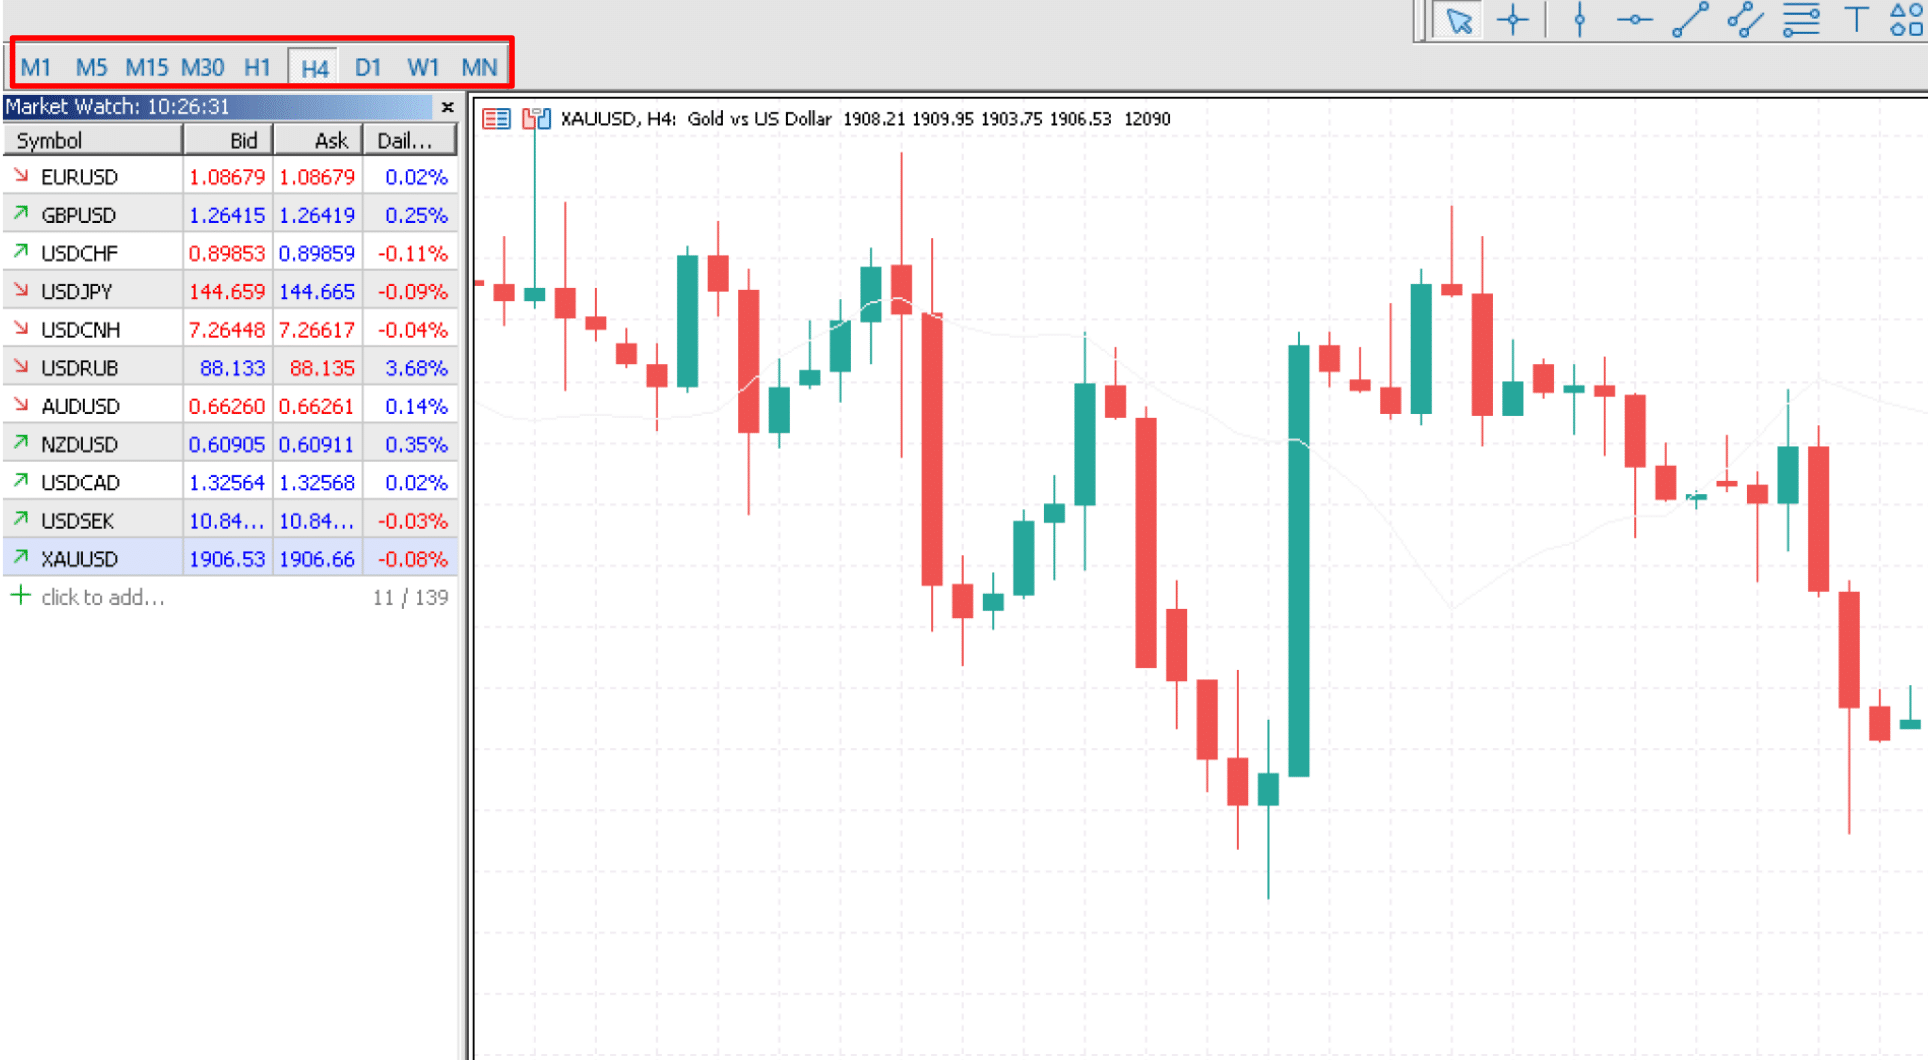Viewport: 1928px width, 1060px height.
Task: Select the AUDUSD symbol name
Action: tap(81, 406)
